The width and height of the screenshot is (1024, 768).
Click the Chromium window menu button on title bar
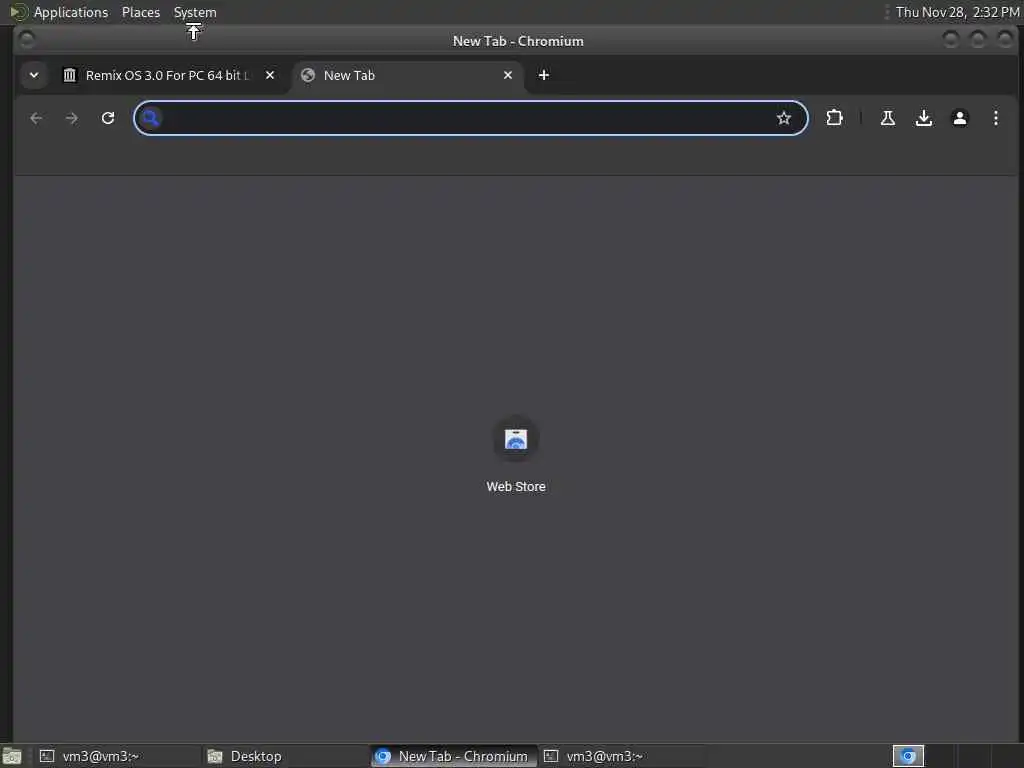[x=27, y=40]
